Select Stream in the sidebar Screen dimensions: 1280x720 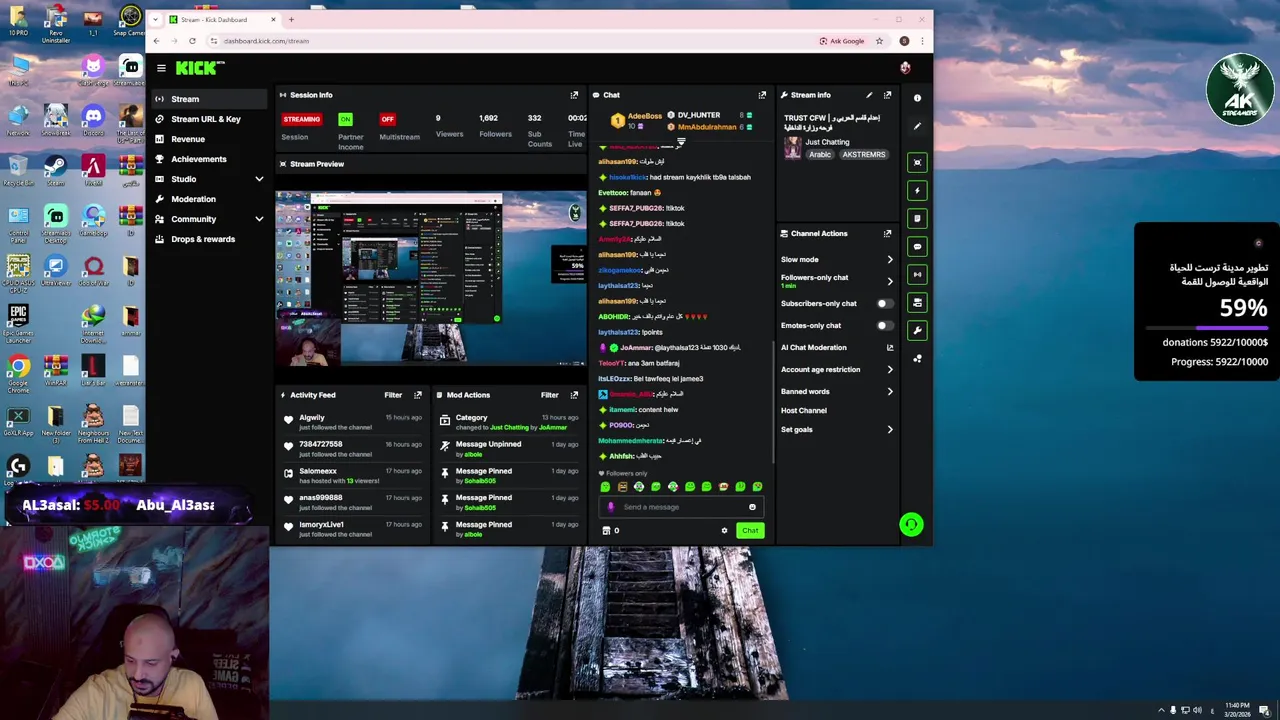coord(208,99)
